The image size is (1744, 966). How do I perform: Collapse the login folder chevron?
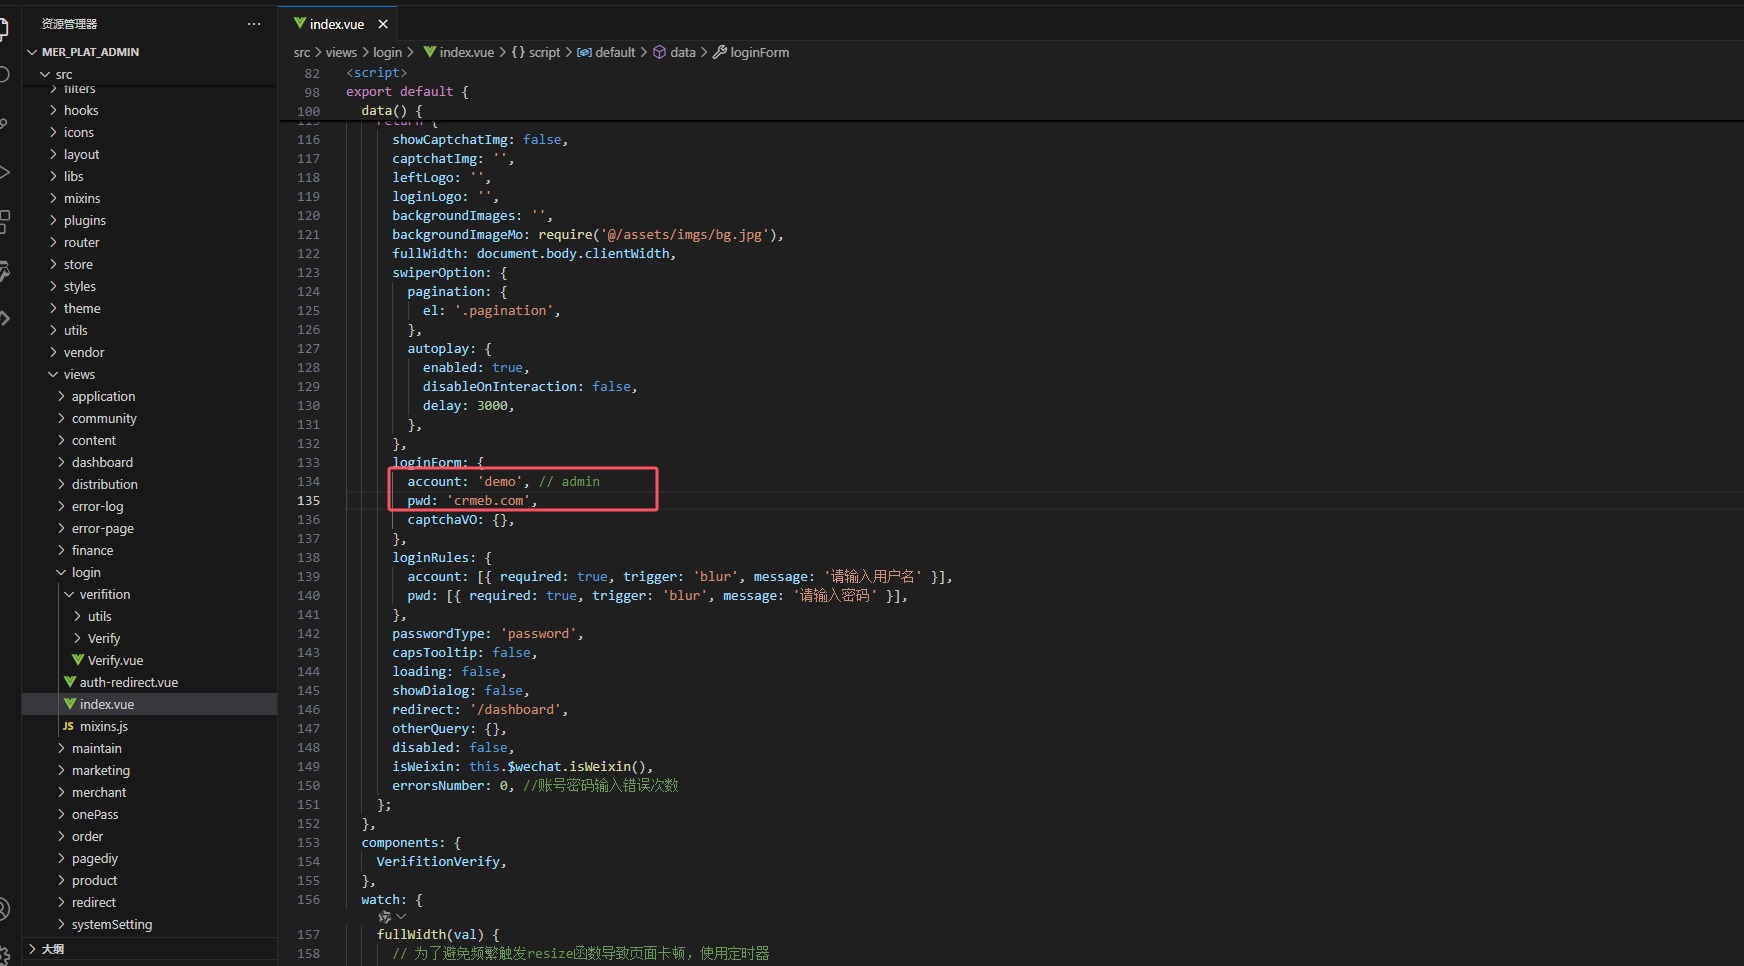tap(61, 572)
